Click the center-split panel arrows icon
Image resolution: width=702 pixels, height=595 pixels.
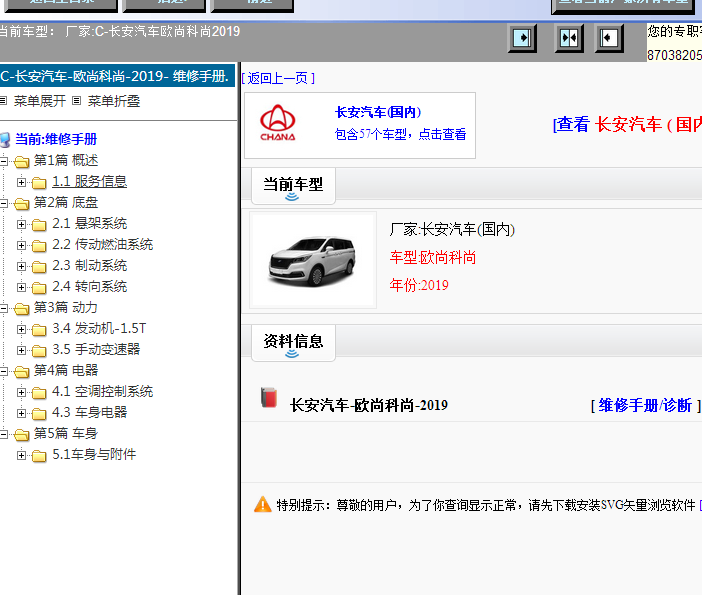pos(569,38)
